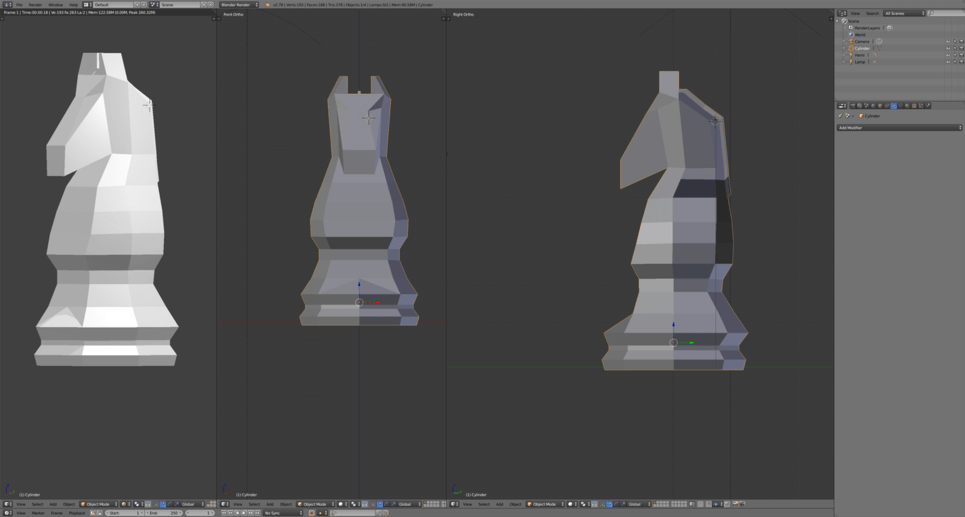Viewport: 965px width, 517px height.
Task: Click the RenderLayers icon in outliner
Action: 851,28
